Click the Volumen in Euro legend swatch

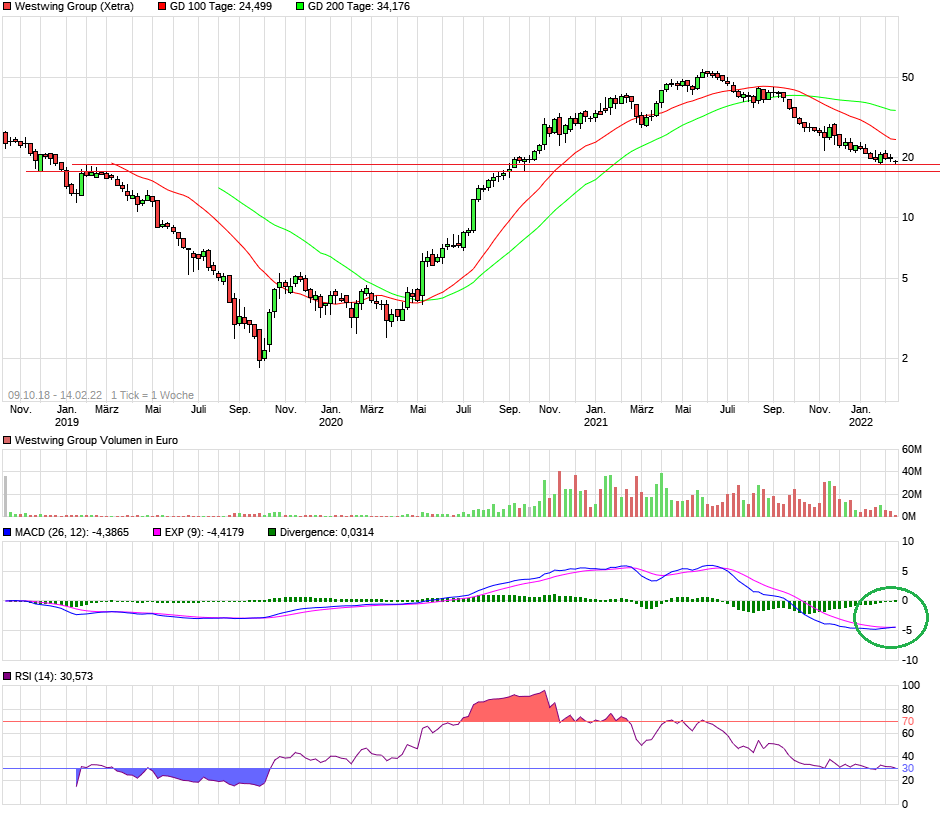(x=7, y=441)
